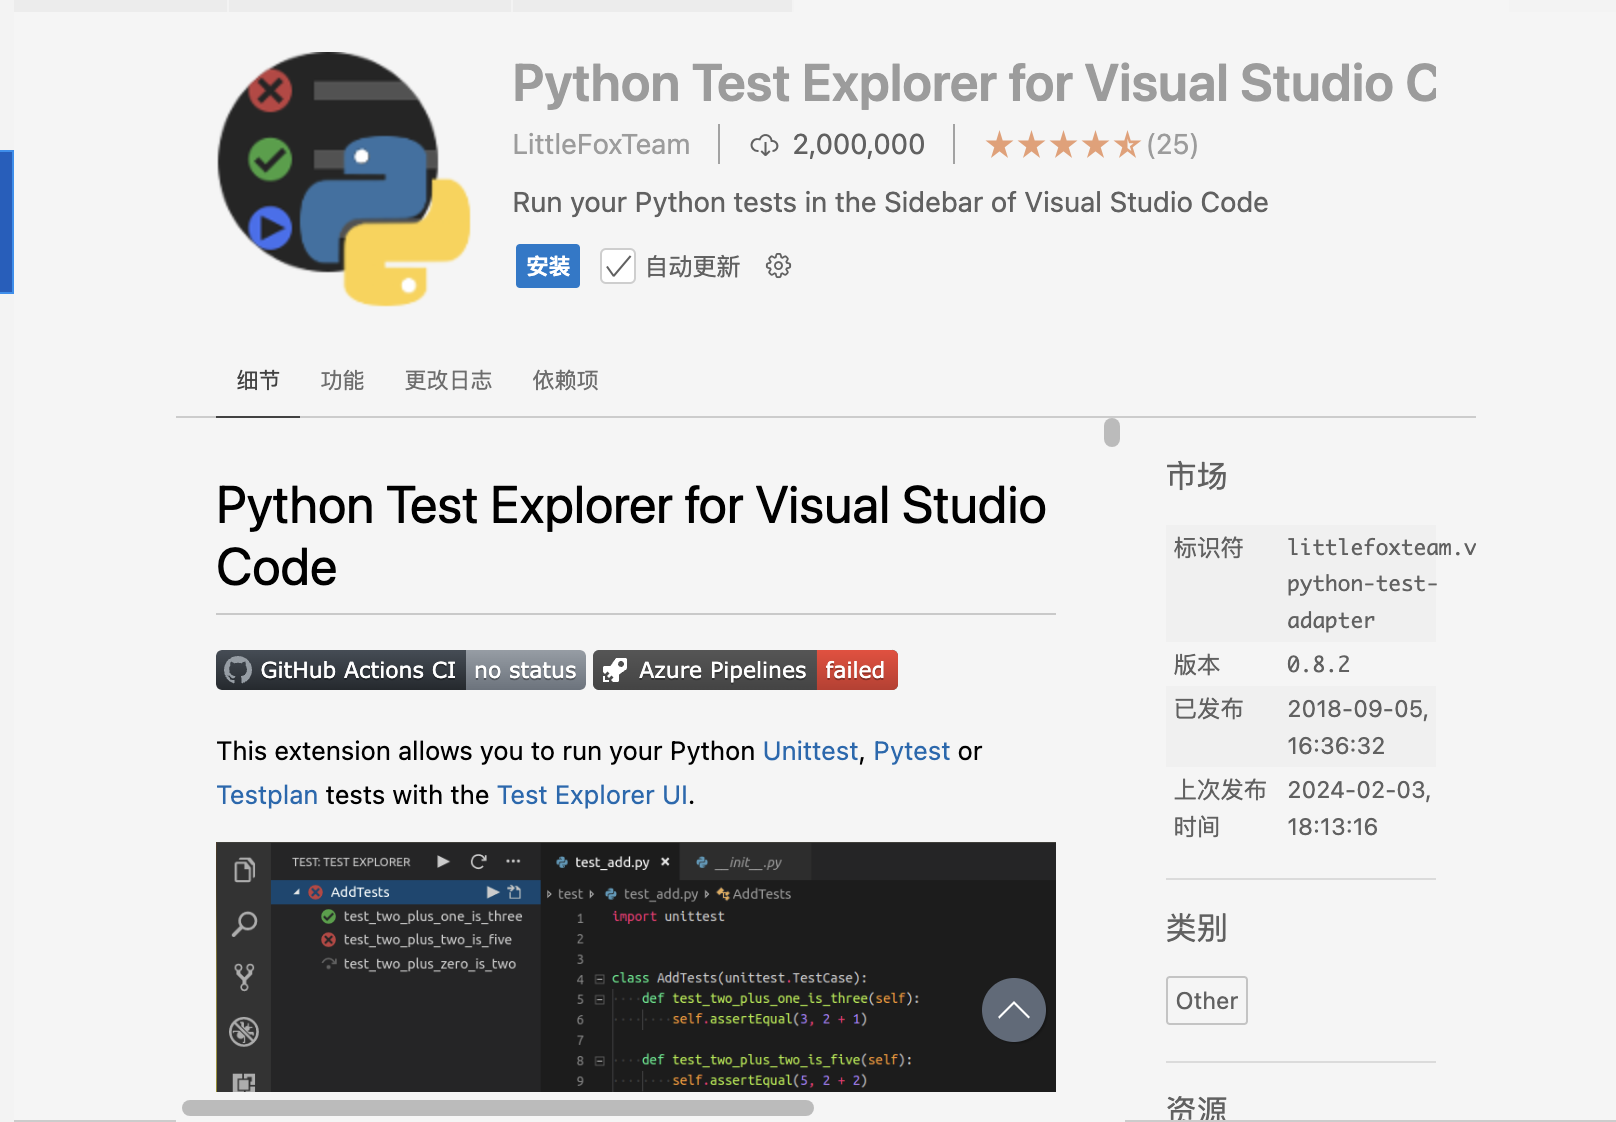Click the 标识符 identifier label
This screenshot has height=1122, width=1616.
[1208, 548]
